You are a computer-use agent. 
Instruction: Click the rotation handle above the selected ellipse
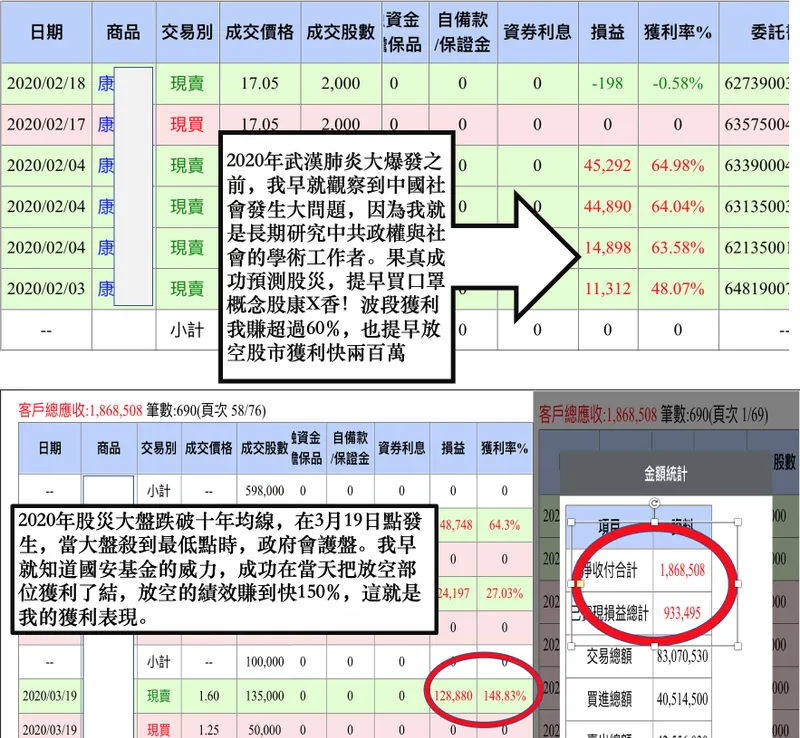tap(655, 504)
